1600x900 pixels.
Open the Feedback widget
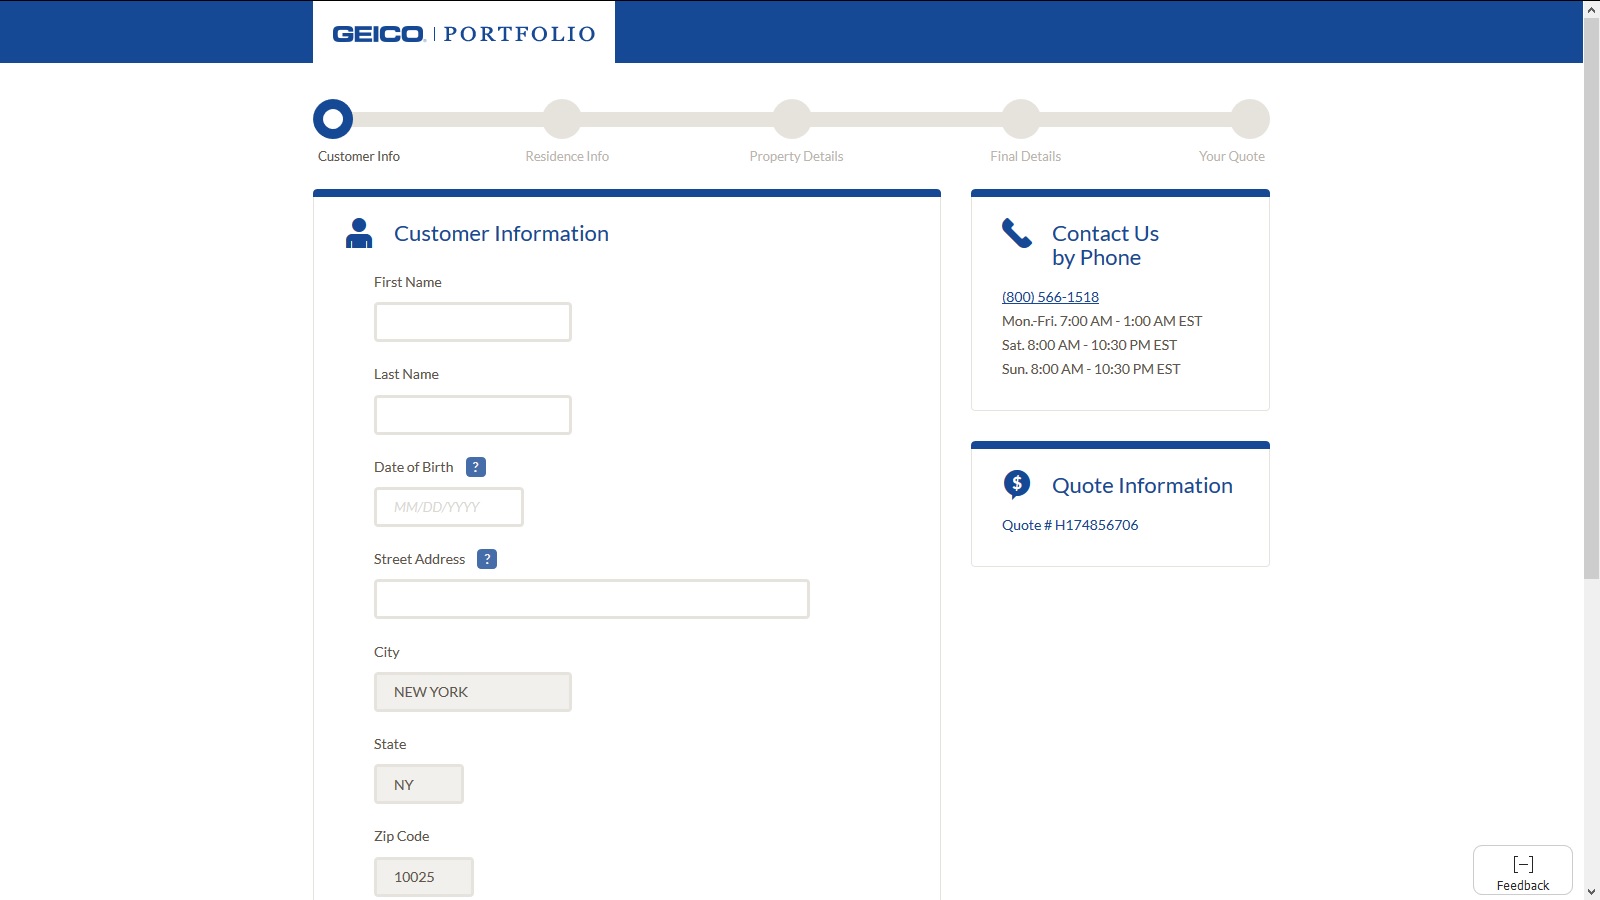[1522, 870]
